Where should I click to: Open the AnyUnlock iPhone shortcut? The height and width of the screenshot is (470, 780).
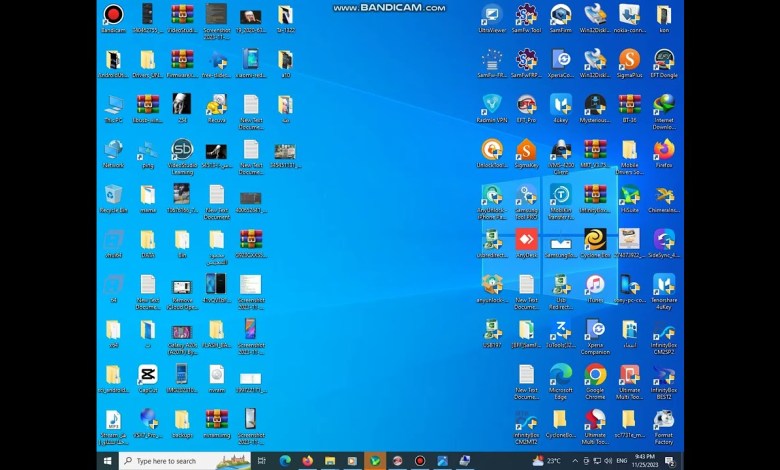click(x=492, y=201)
